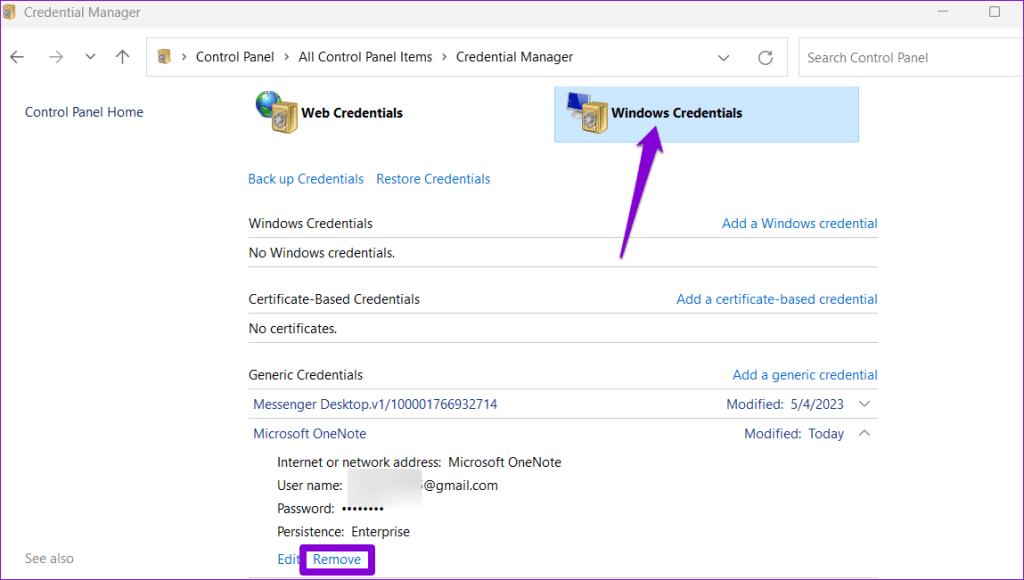Click the Web Credentials globe vault icon

point(276,112)
